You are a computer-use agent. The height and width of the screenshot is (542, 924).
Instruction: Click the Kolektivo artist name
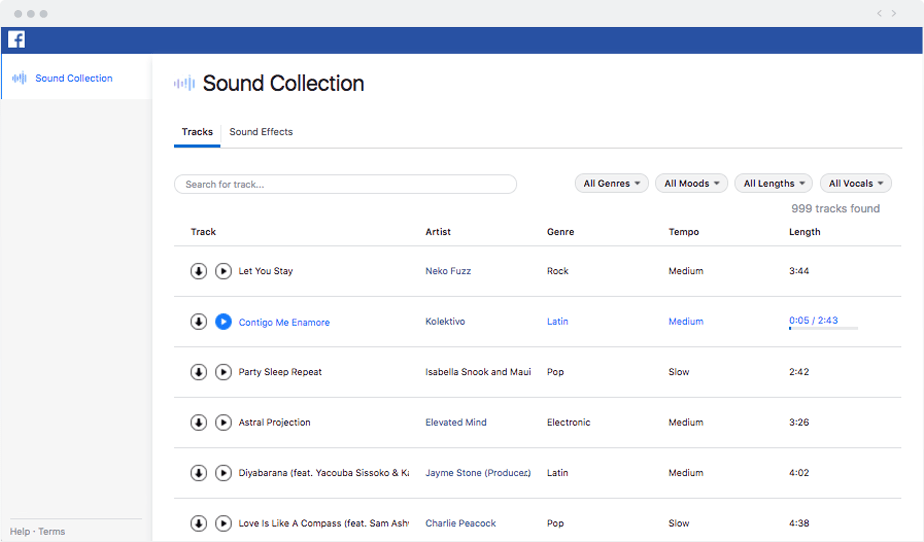(445, 321)
